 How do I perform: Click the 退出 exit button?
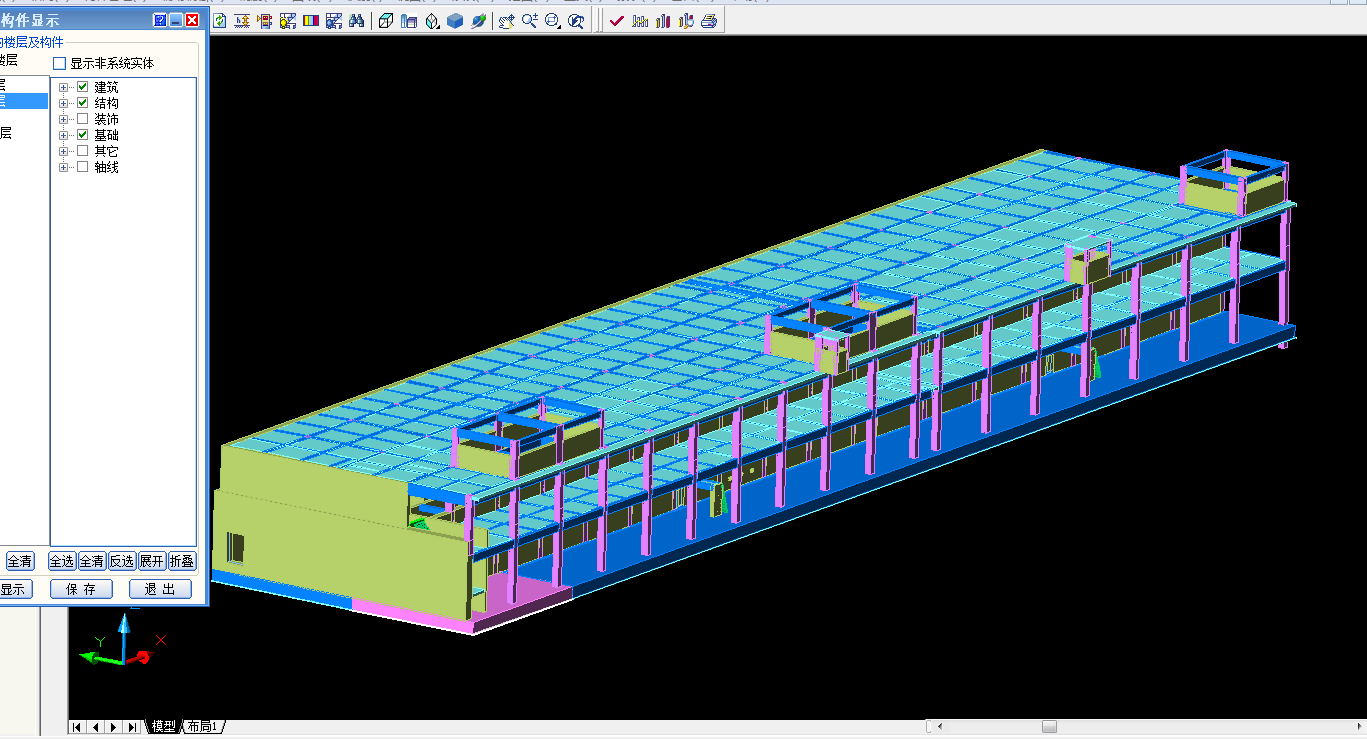coord(160,589)
